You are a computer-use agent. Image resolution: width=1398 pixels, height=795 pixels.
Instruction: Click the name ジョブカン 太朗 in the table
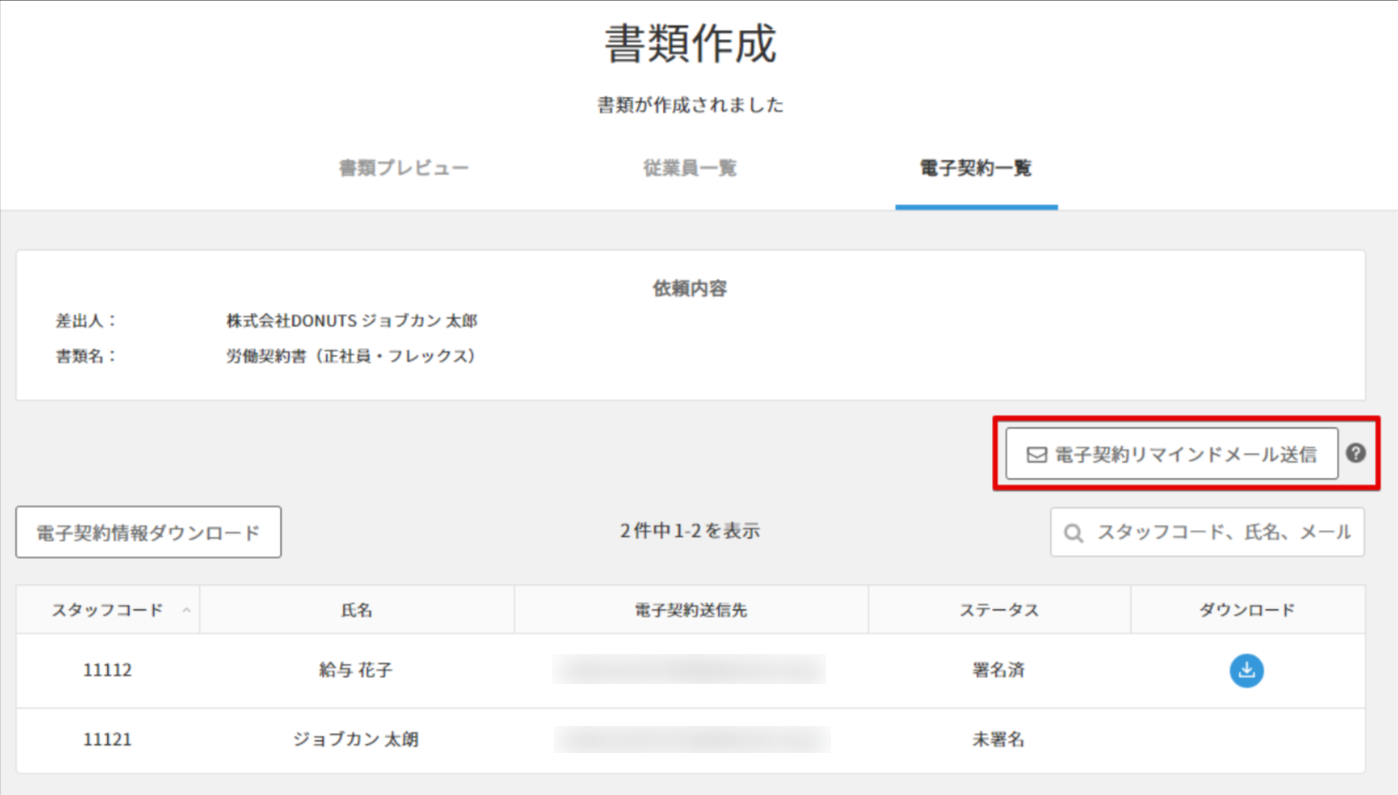coord(356,740)
